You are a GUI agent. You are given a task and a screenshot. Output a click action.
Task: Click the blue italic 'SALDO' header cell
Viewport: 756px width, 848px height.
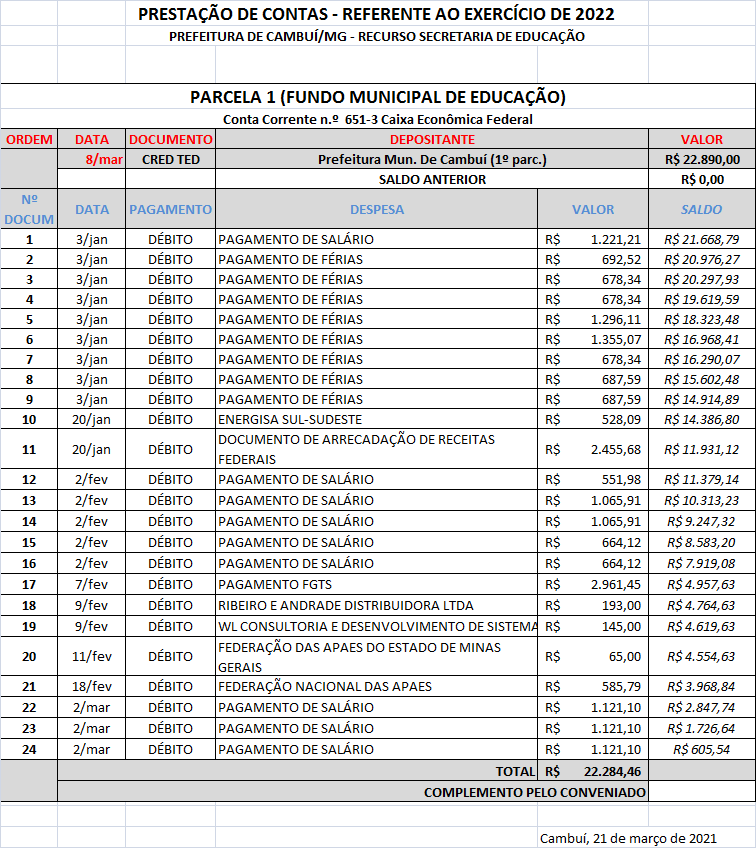click(x=702, y=209)
